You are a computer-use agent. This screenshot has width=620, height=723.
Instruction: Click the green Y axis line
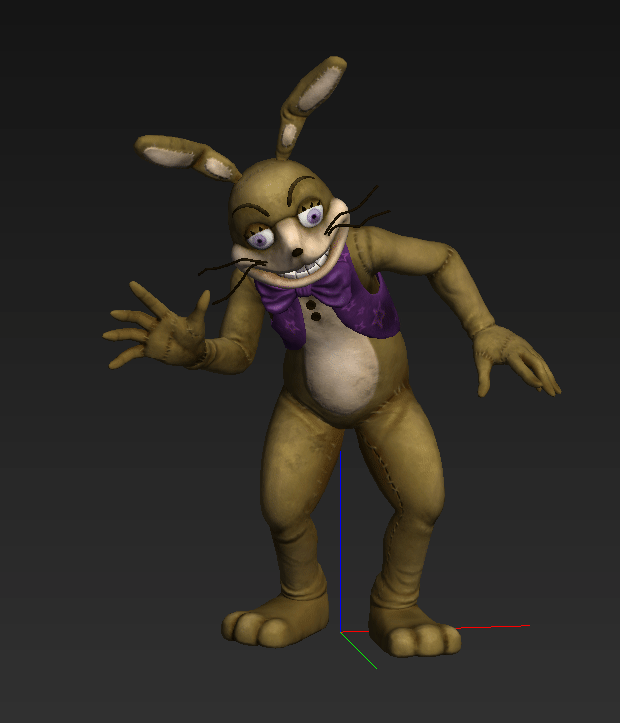pyautogui.click(x=360, y=650)
